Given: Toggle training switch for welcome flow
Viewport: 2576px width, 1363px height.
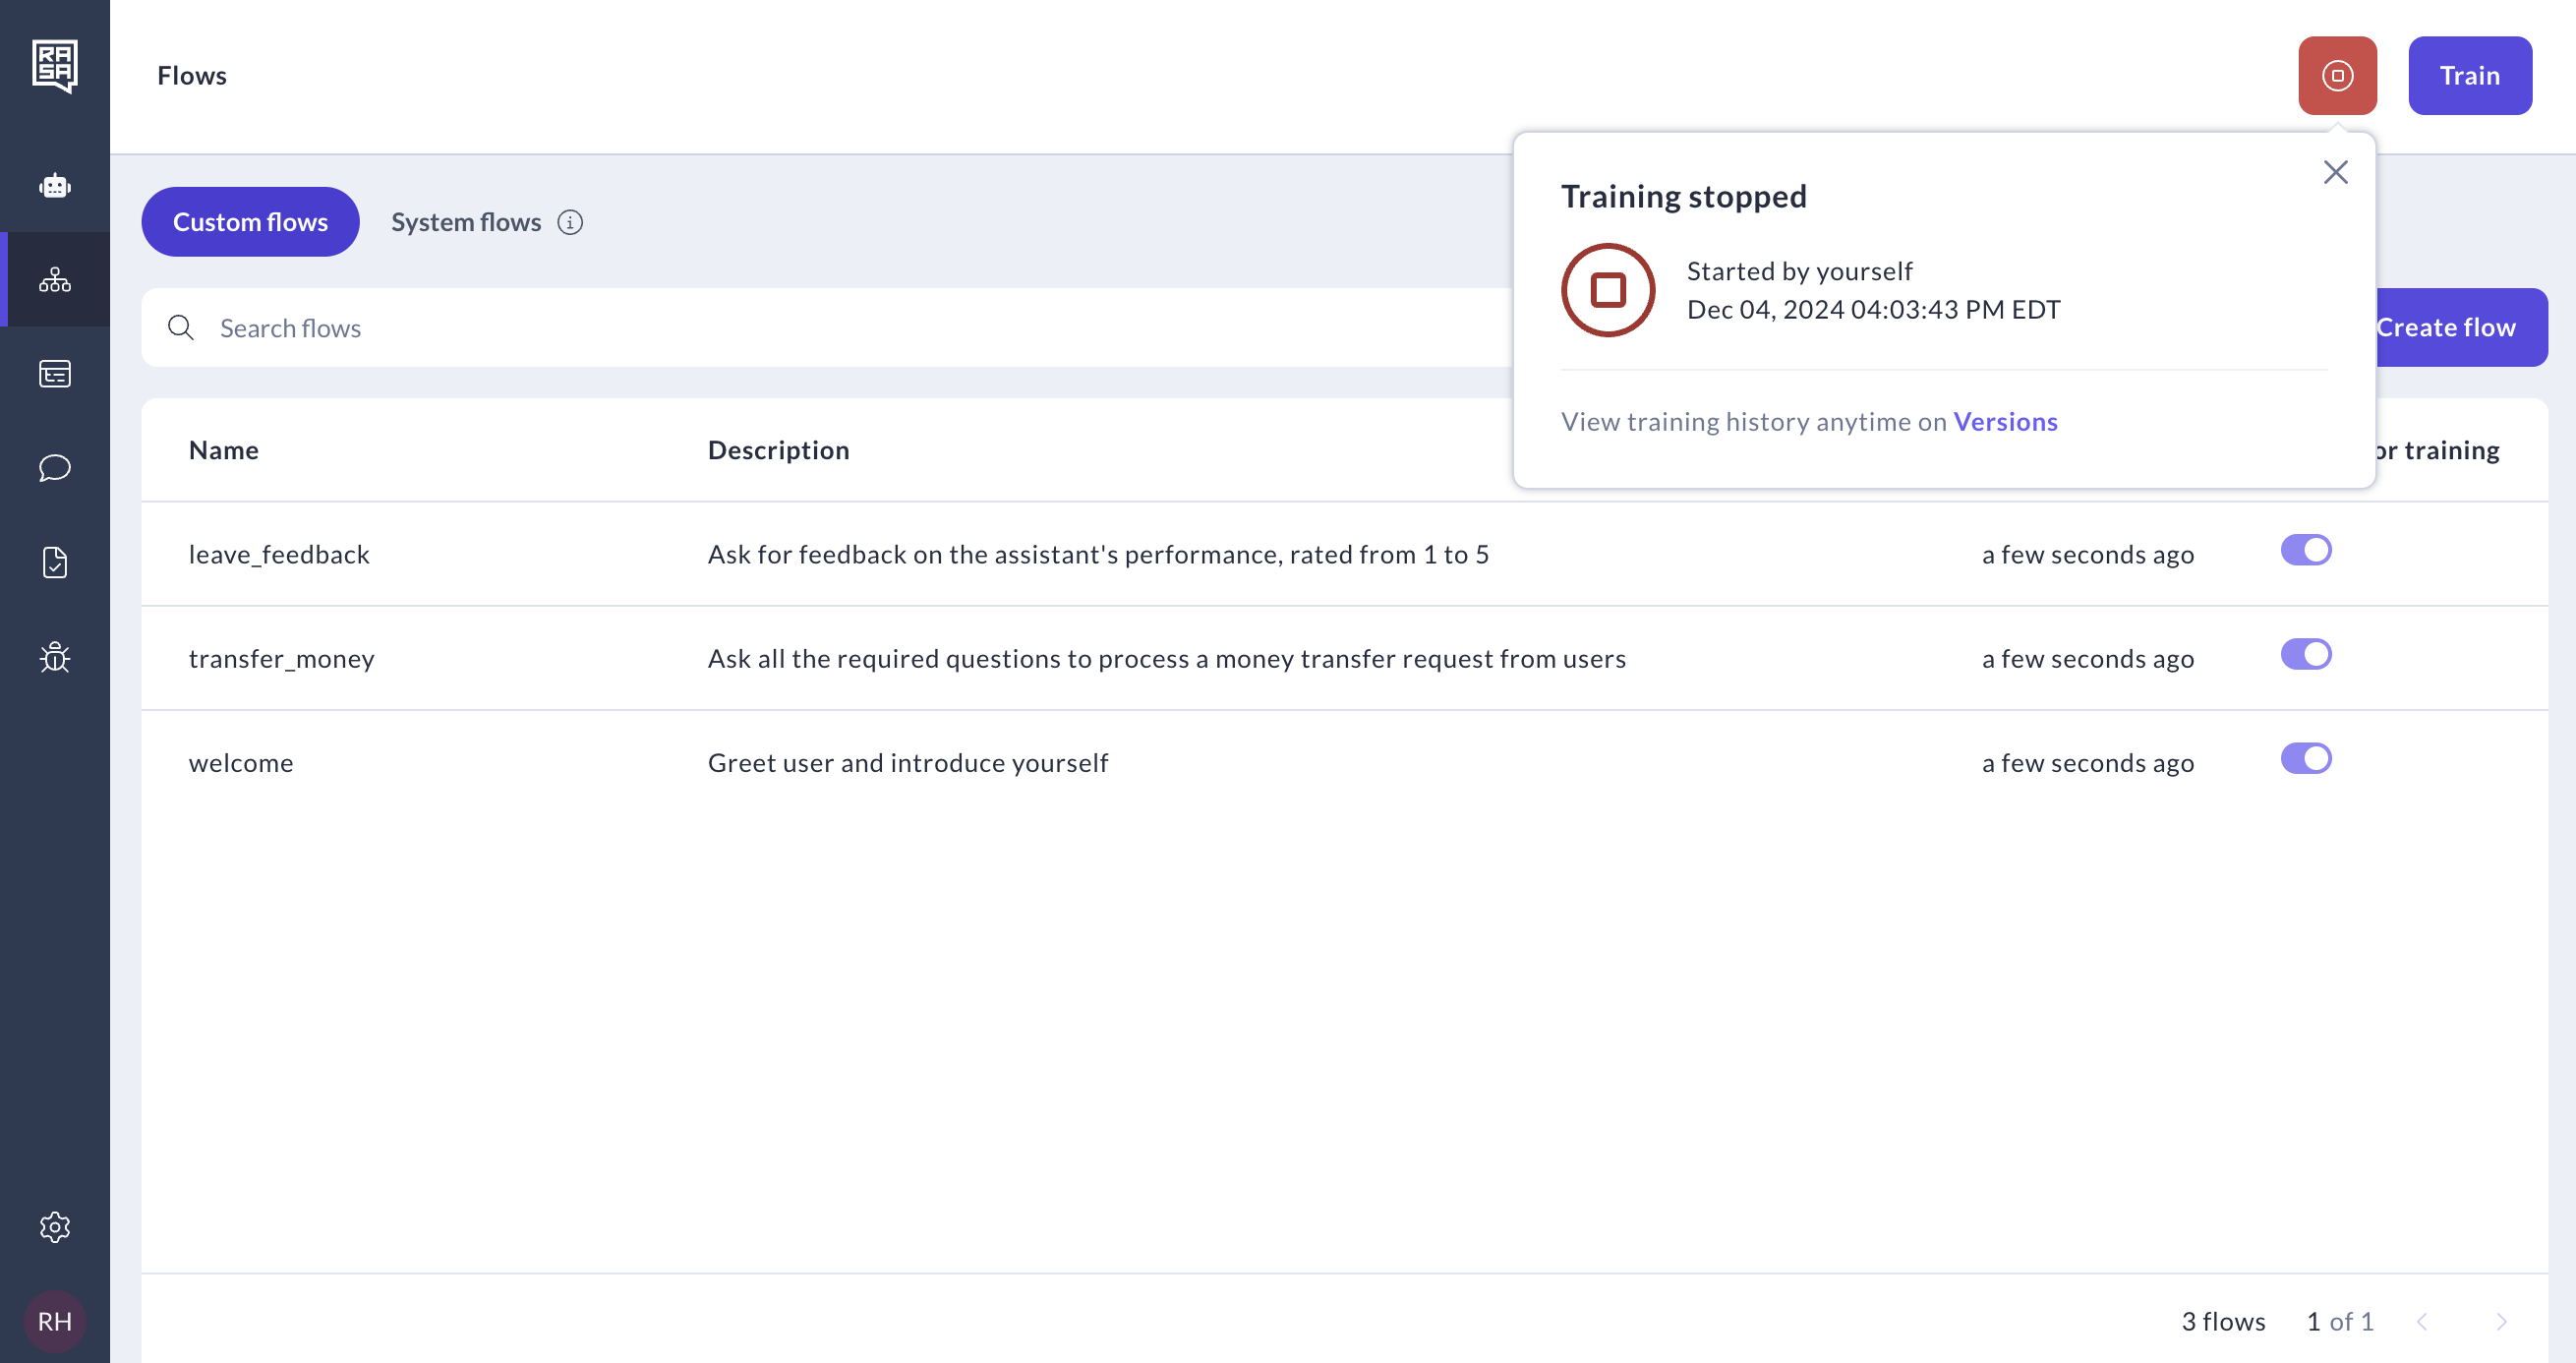Looking at the screenshot, I should click(x=2305, y=758).
